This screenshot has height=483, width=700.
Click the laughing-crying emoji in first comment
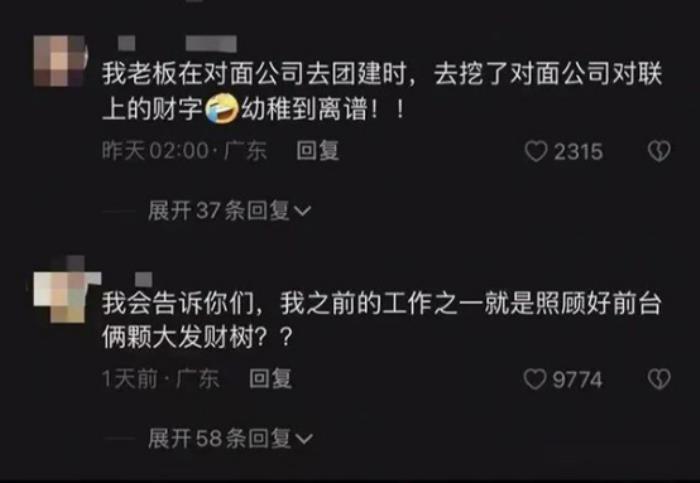(x=221, y=108)
